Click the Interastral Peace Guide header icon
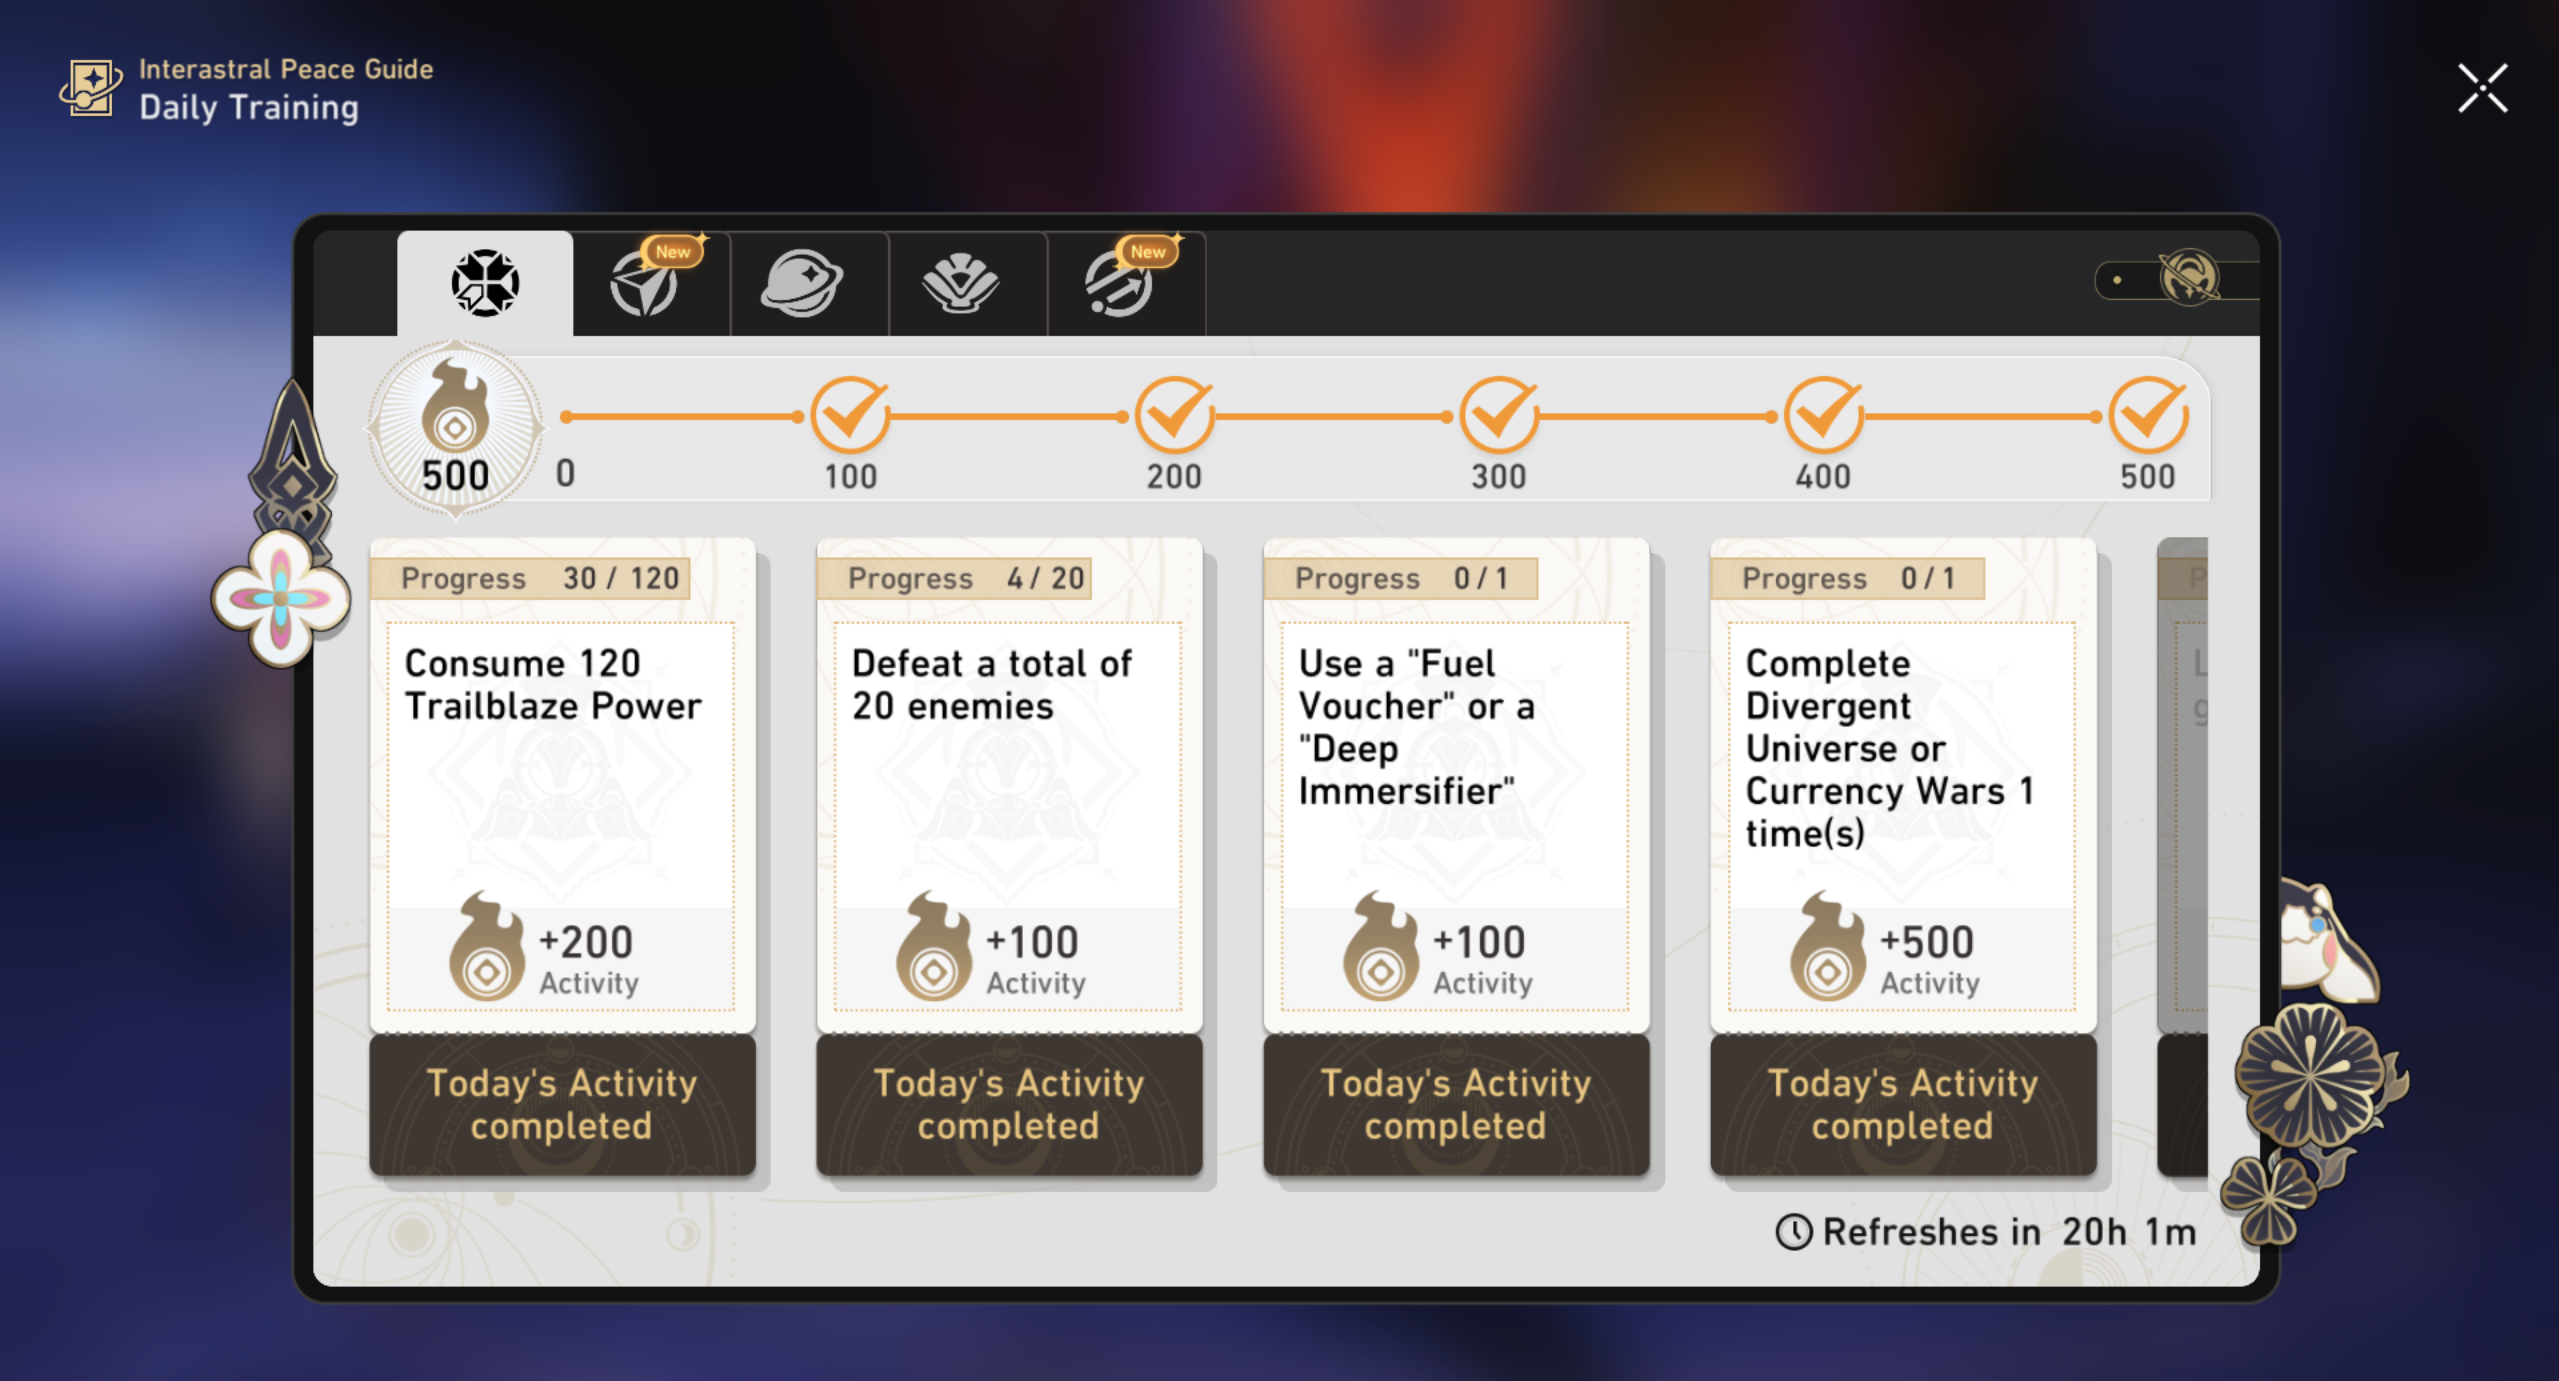Screen dimensions: 2559x1381 pos(90,88)
